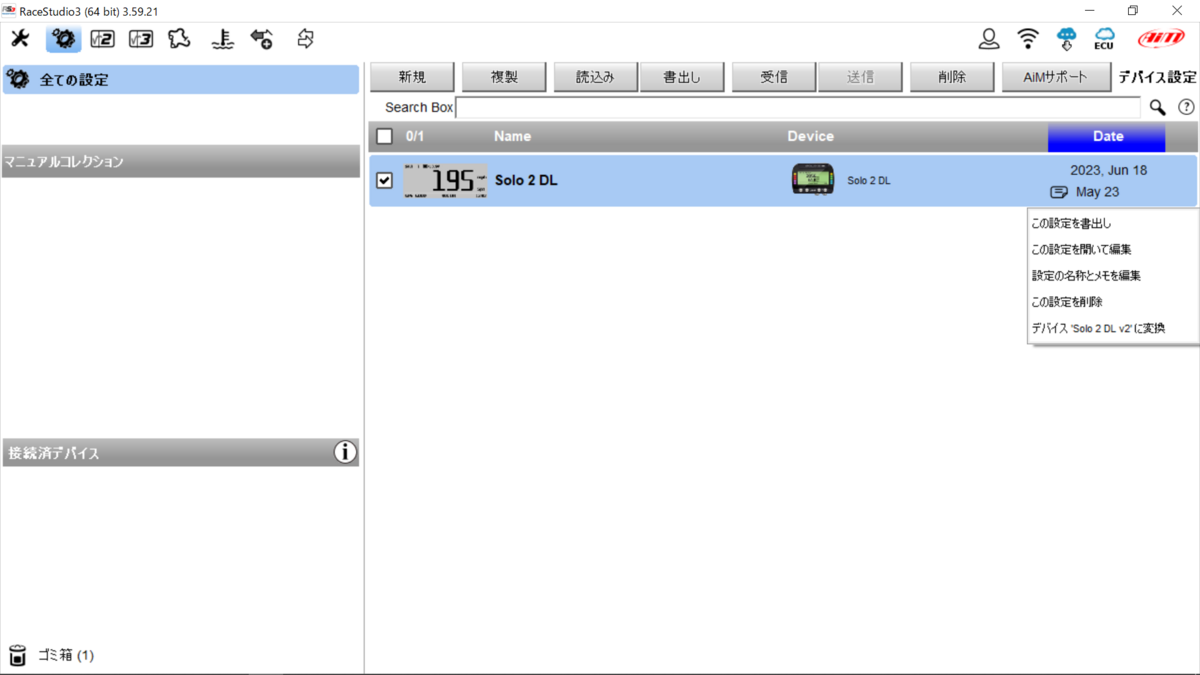The height and width of the screenshot is (675, 1200).
Task: Click the small Solo 2 DL device label
Action: [868, 181]
